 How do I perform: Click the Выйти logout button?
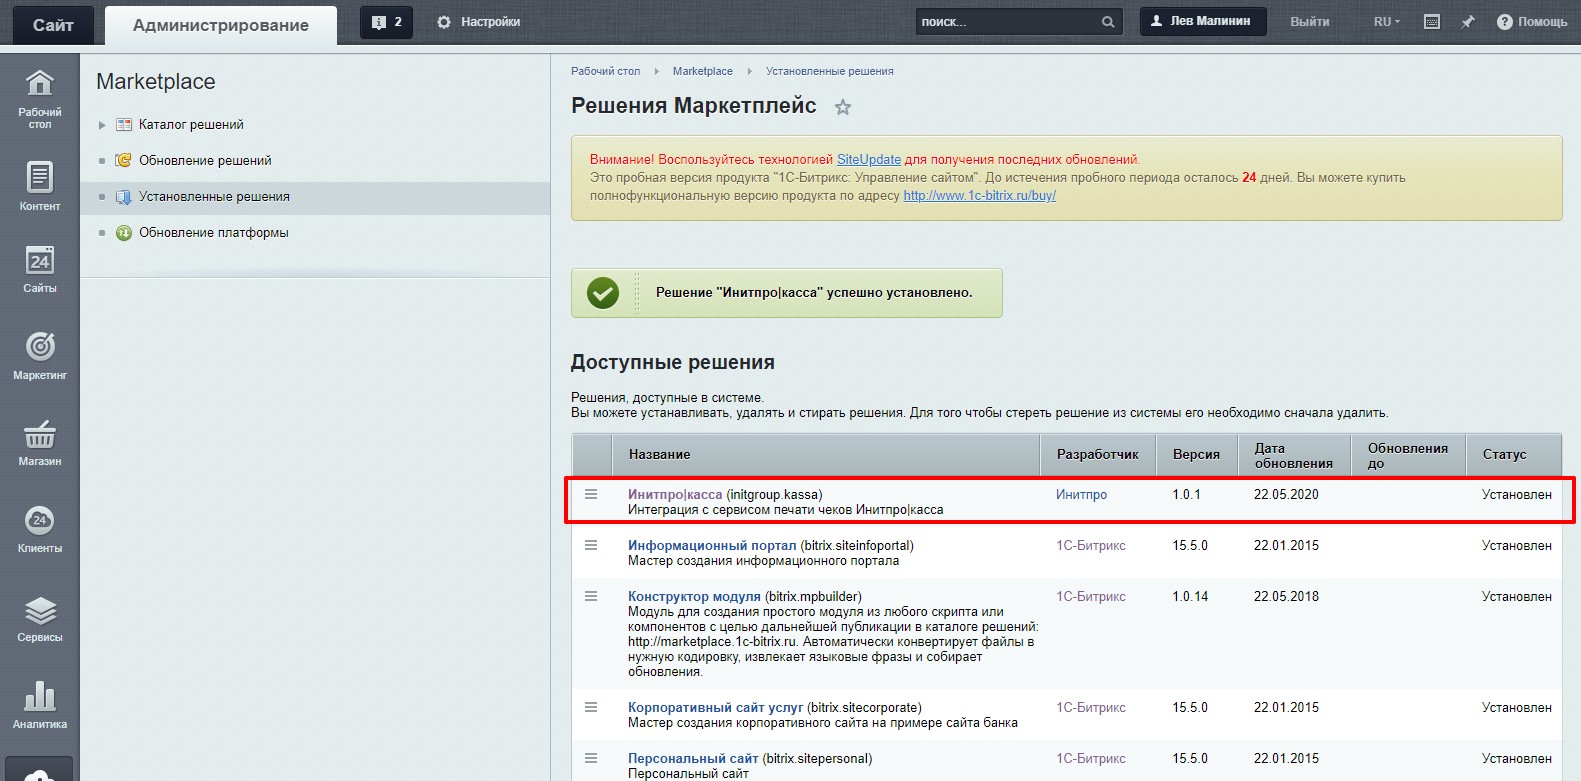point(1310,22)
